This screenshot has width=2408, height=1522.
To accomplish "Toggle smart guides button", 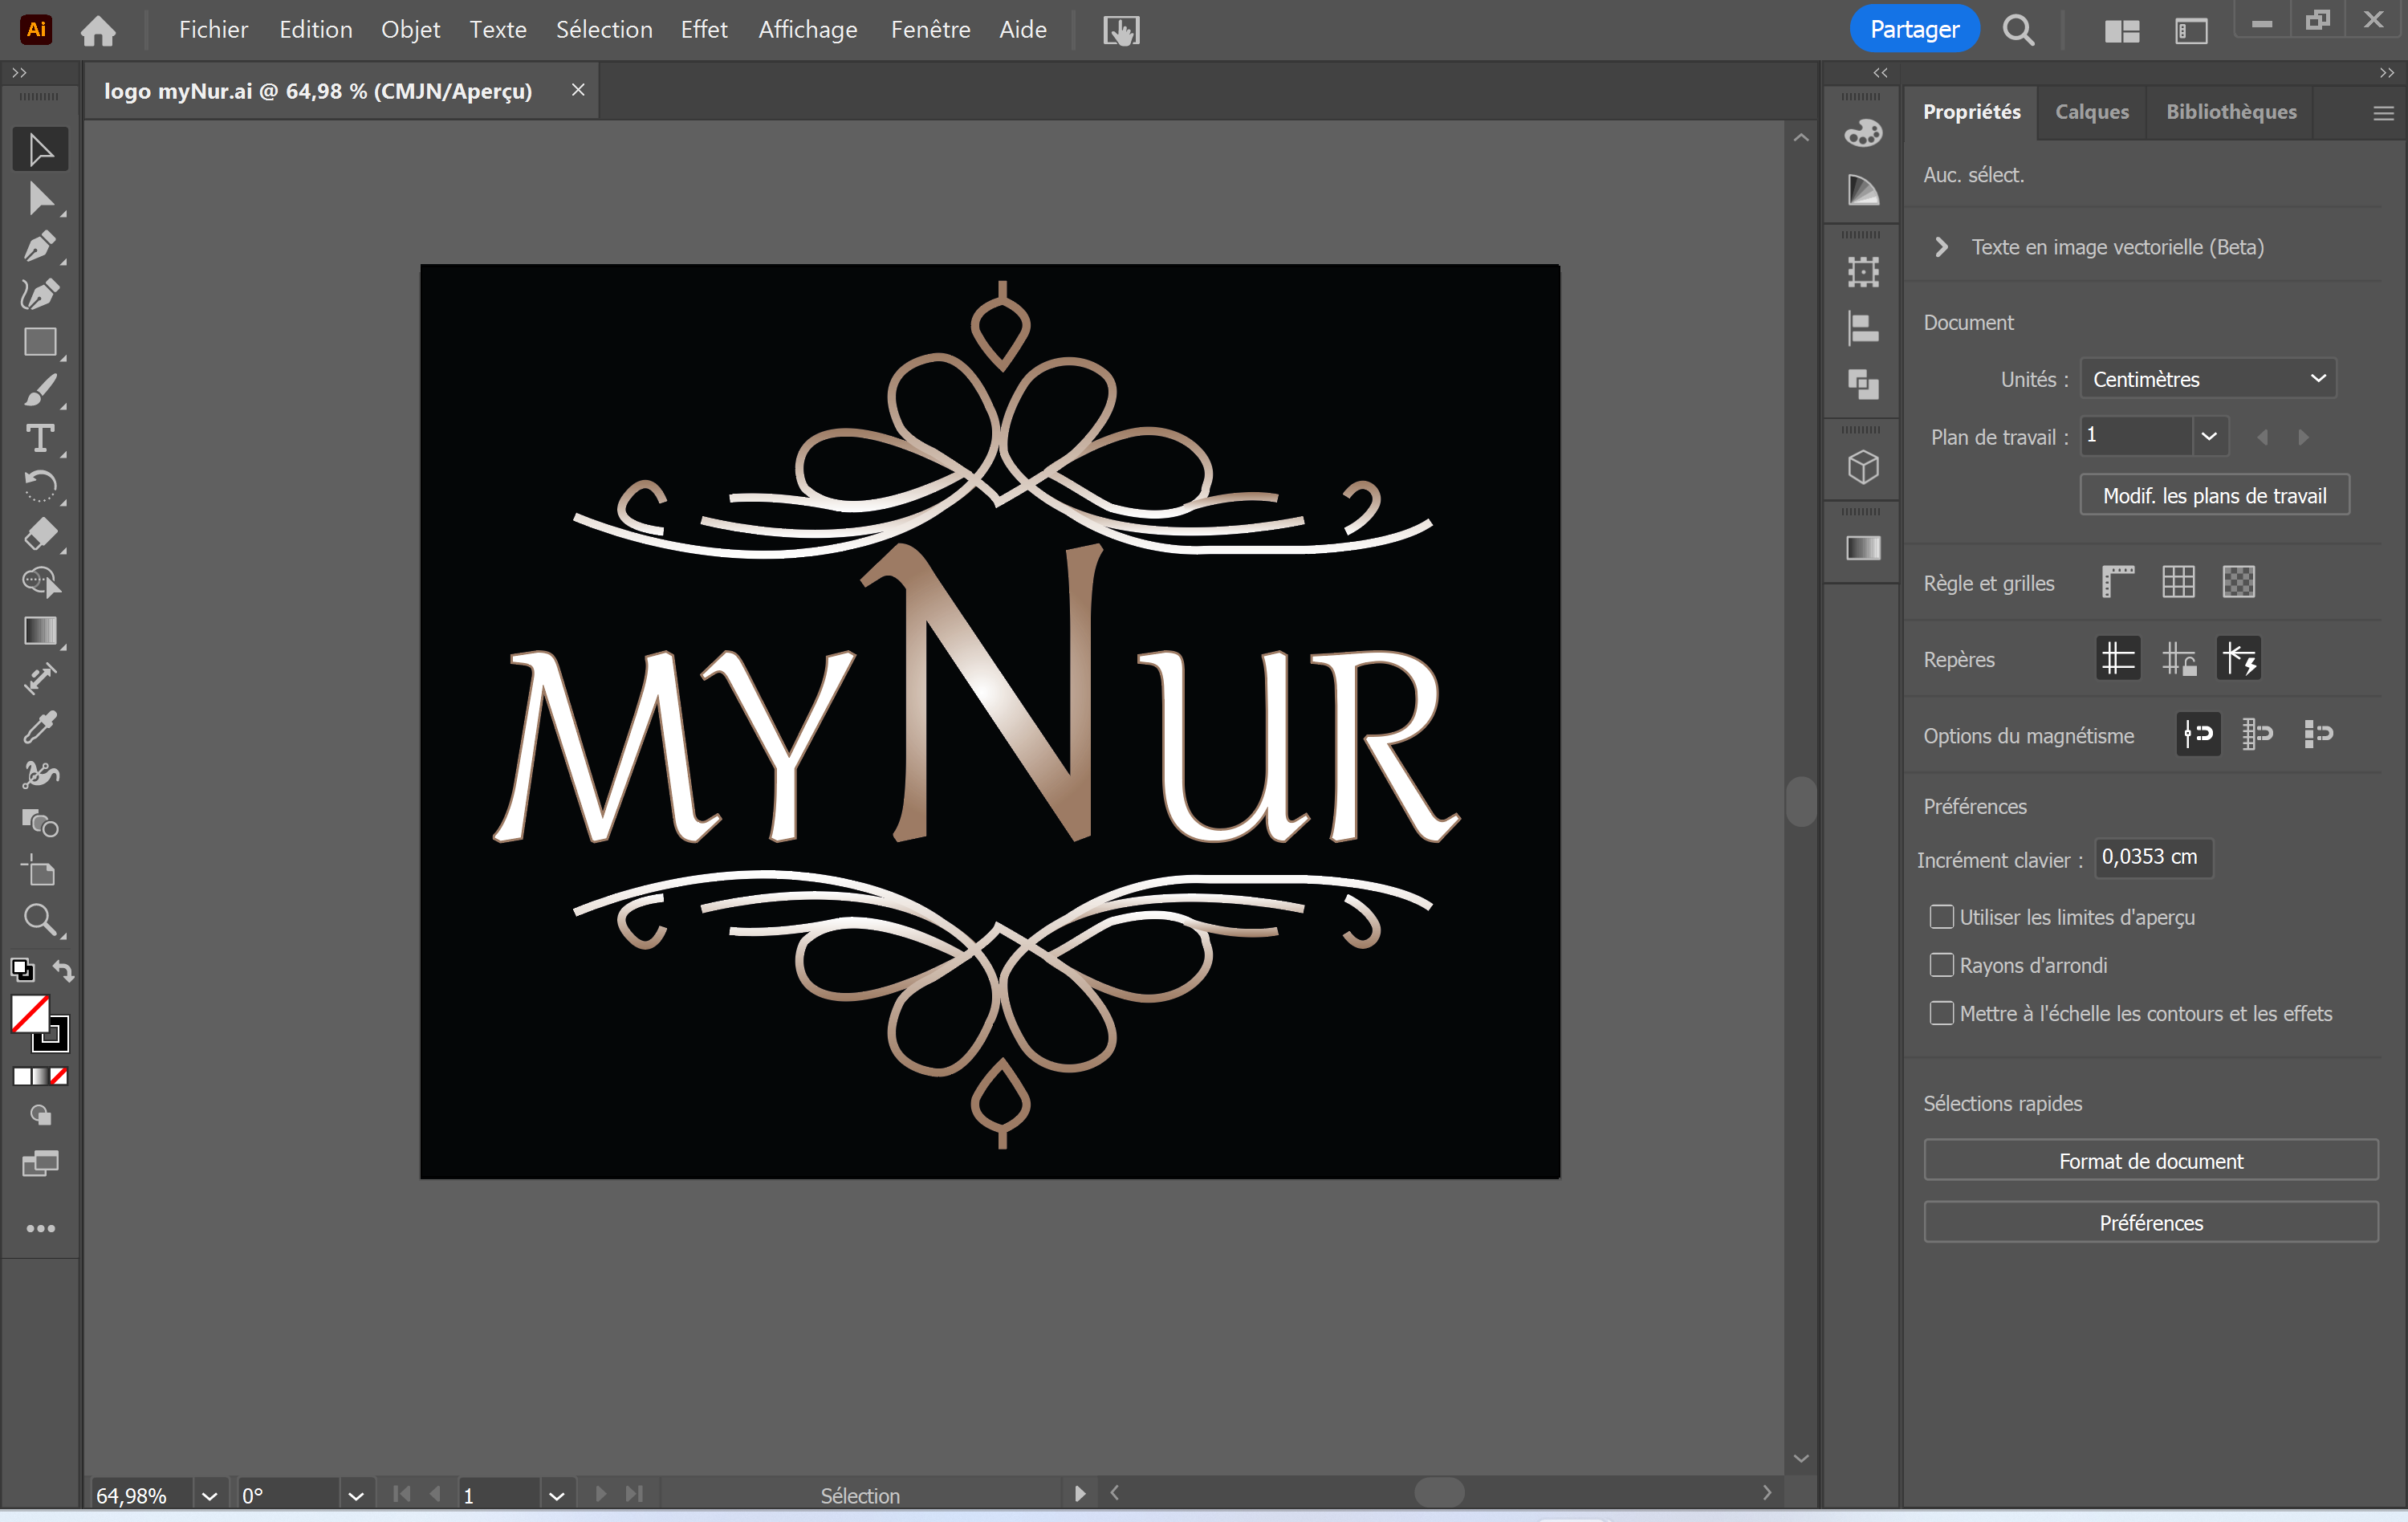I will pos(2239,658).
